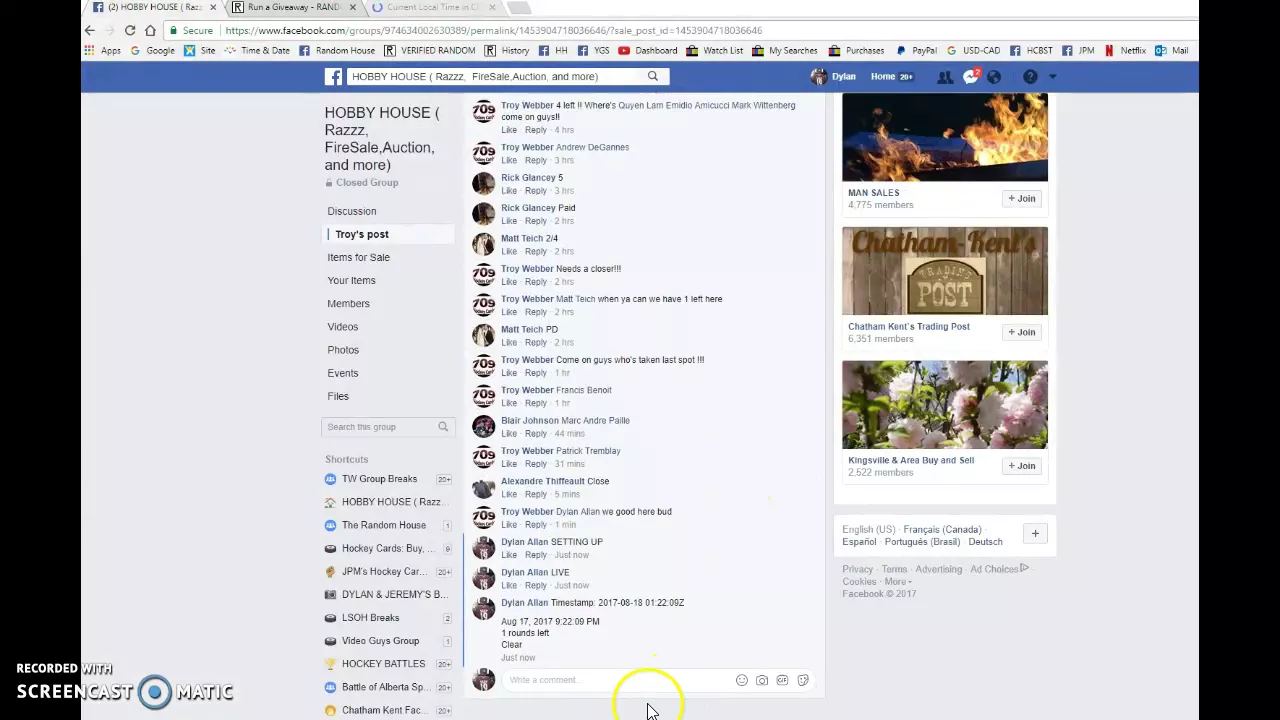Open Messenger notifications icon
The width and height of the screenshot is (1280, 720).
point(969,77)
